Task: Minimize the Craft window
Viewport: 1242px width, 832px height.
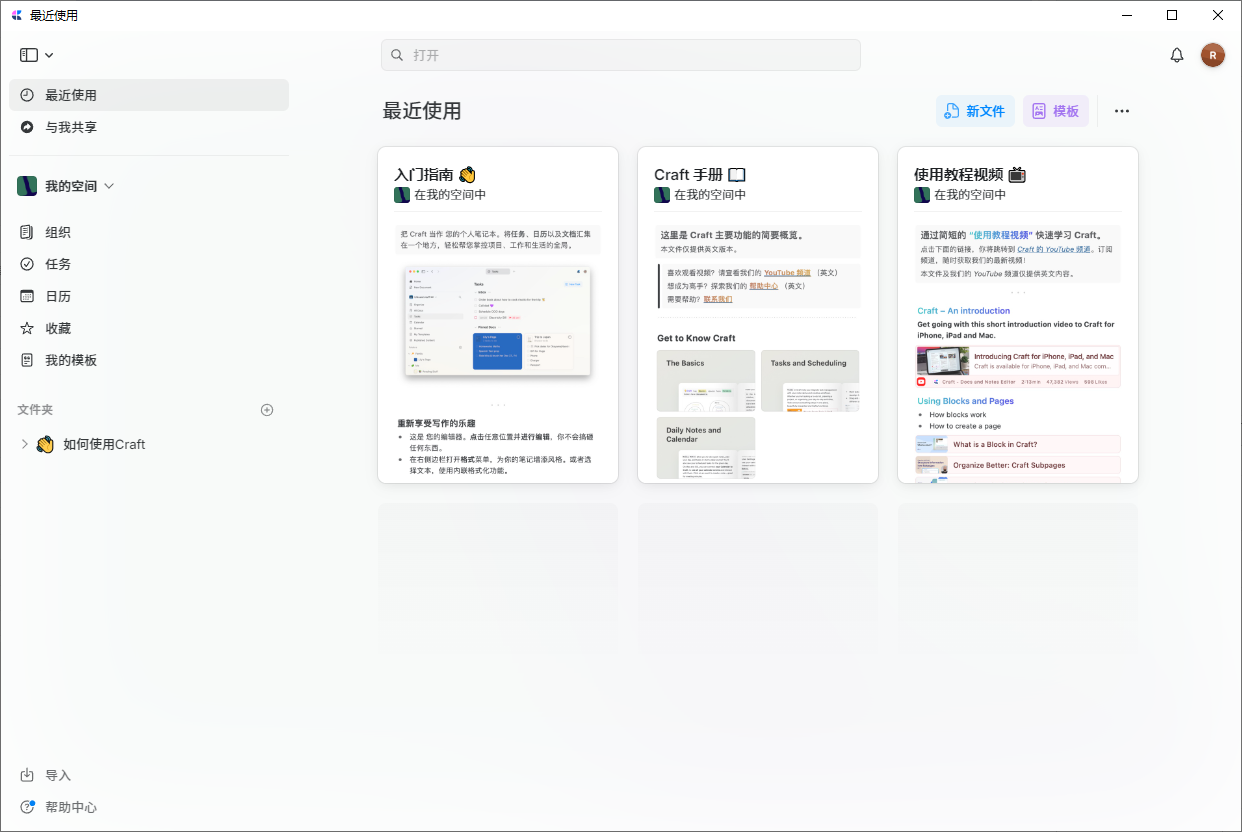Action: click(1127, 15)
